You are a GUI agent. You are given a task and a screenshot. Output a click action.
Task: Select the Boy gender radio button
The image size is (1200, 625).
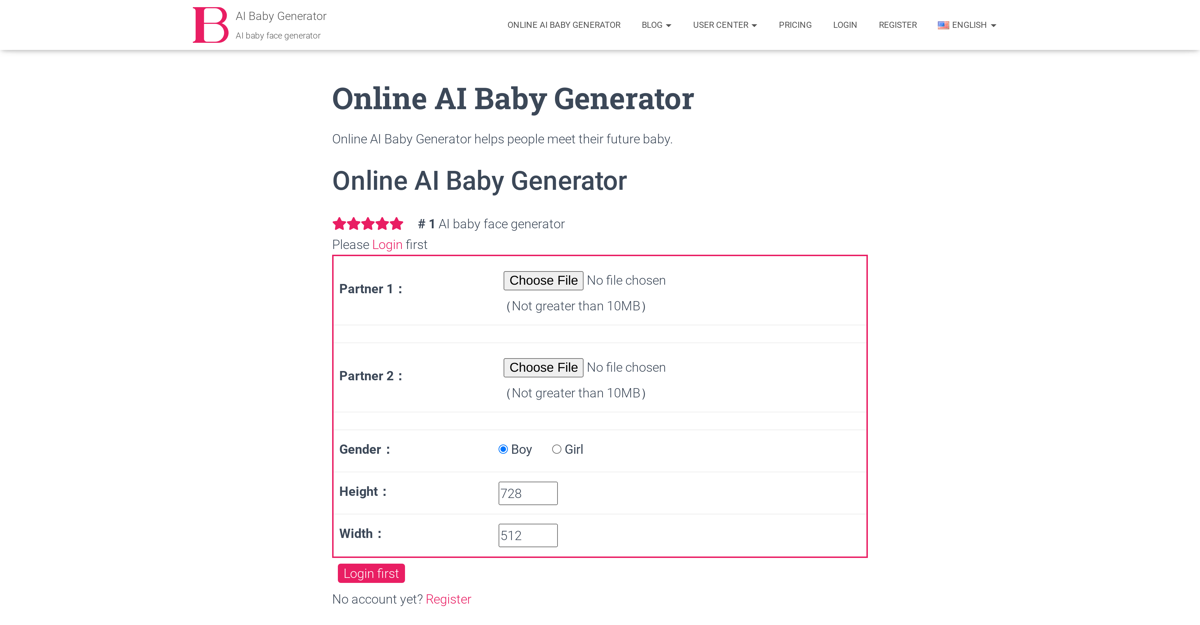click(x=503, y=450)
